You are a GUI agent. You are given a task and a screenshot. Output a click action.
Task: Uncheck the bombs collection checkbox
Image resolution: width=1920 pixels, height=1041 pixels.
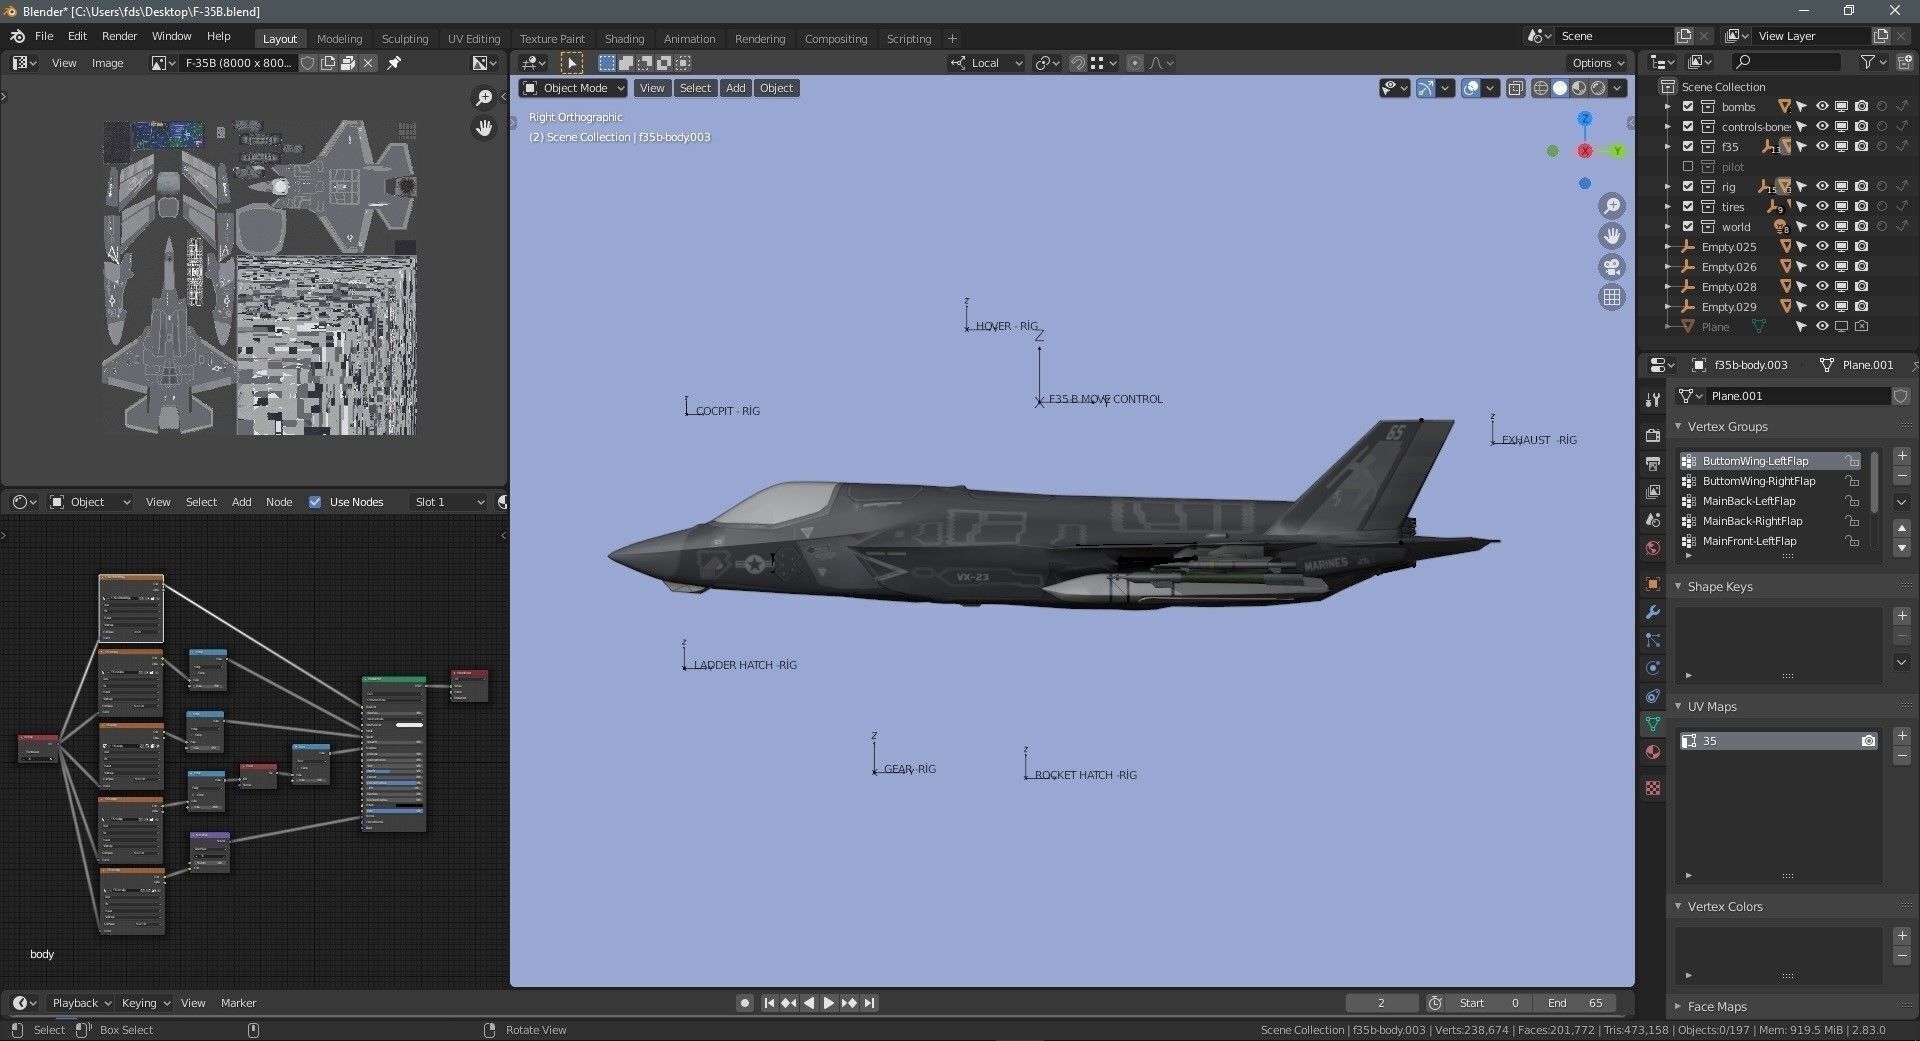pyautogui.click(x=1688, y=107)
